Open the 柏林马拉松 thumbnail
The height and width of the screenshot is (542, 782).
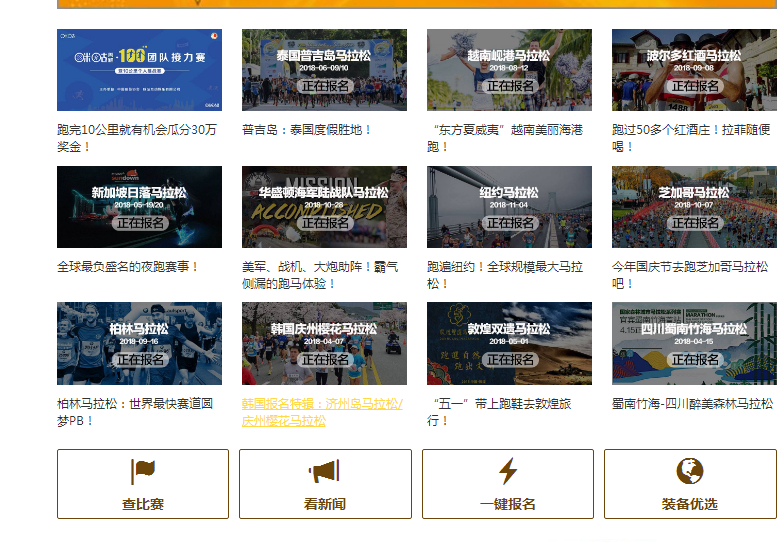click(x=139, y=344)
